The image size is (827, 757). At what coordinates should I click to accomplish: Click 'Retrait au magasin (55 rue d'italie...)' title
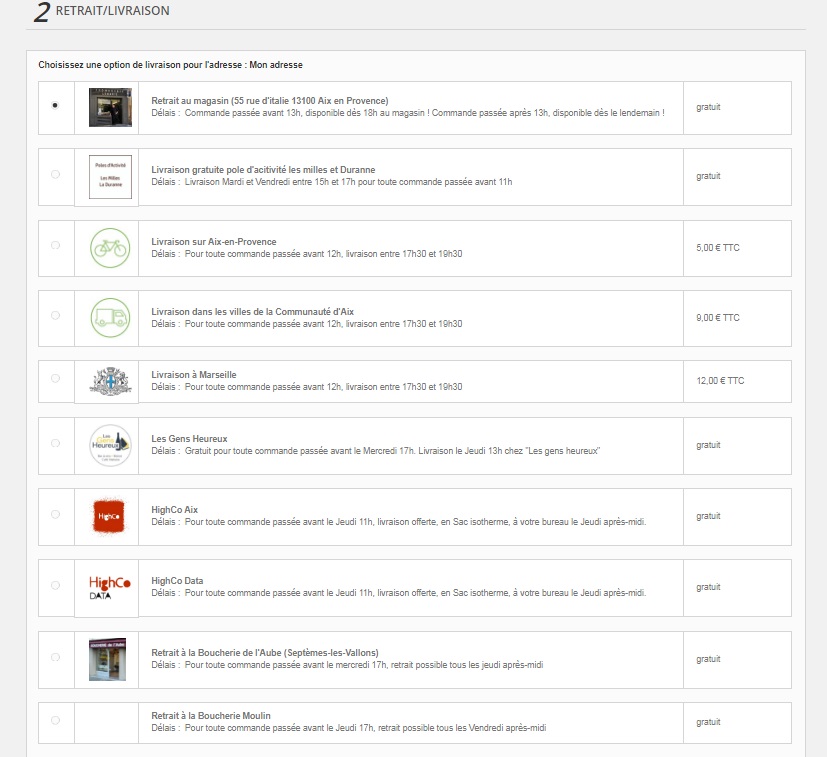coord(270,101)
